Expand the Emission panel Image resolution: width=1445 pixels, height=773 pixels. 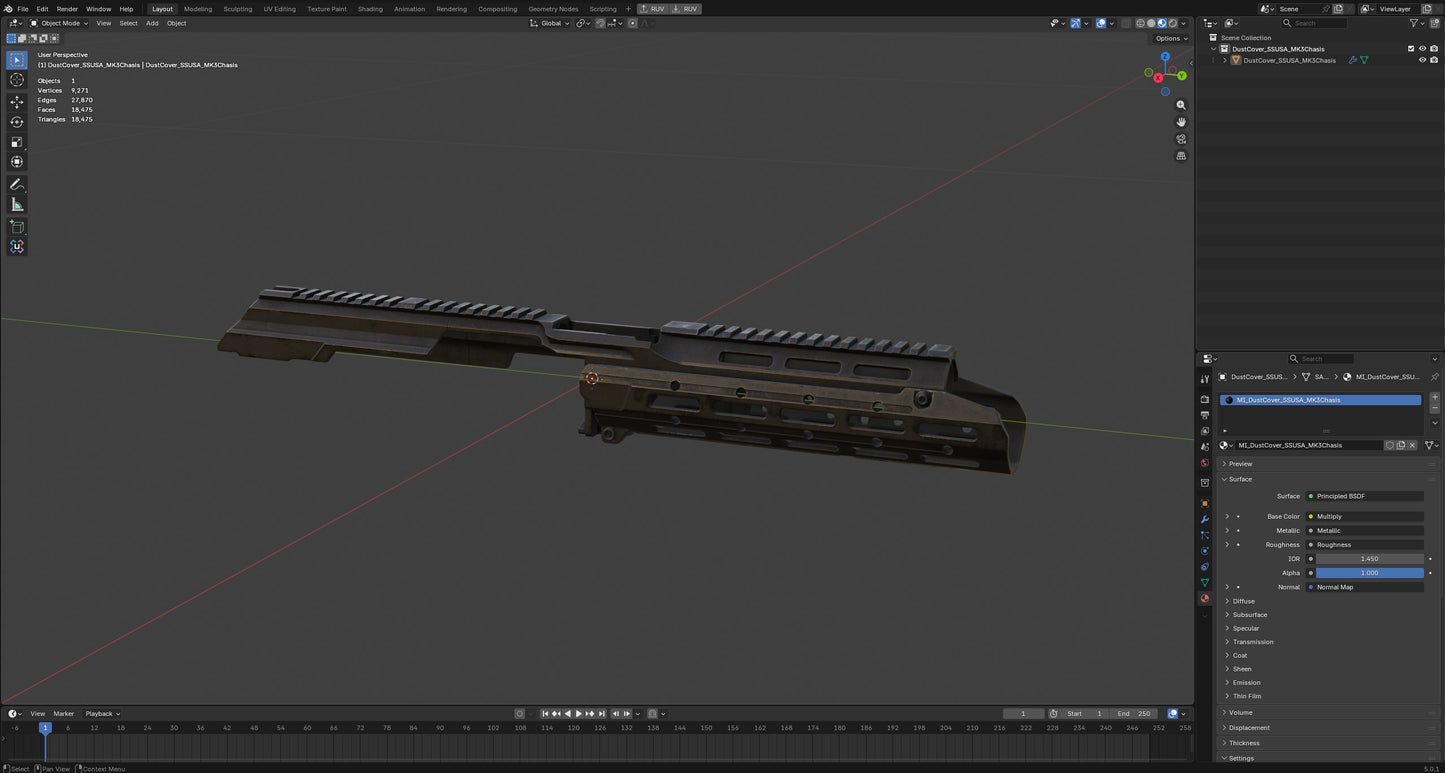[1246, 683]
